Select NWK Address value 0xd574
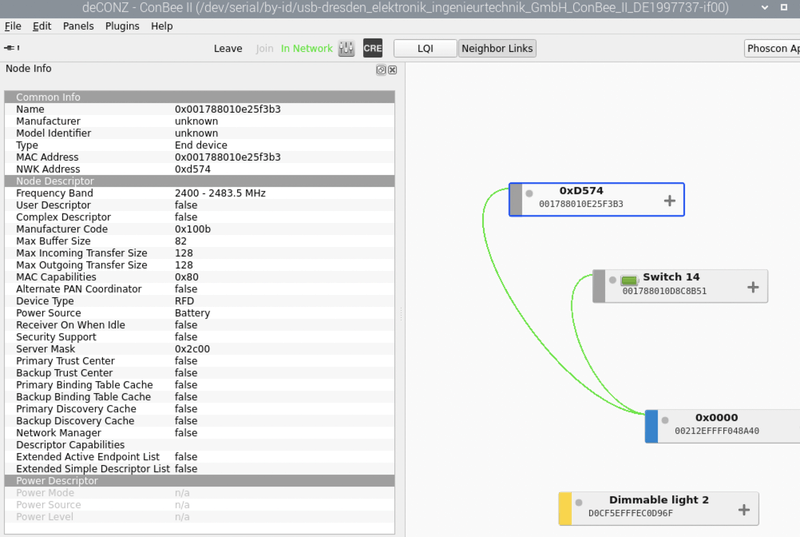The image size is (800, 537). [x=192, y=169]
